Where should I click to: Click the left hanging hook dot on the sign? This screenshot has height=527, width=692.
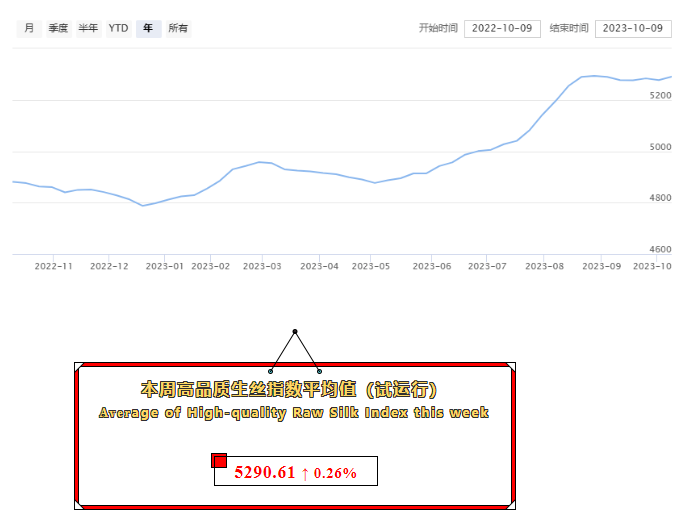click(x=271, y=371)
